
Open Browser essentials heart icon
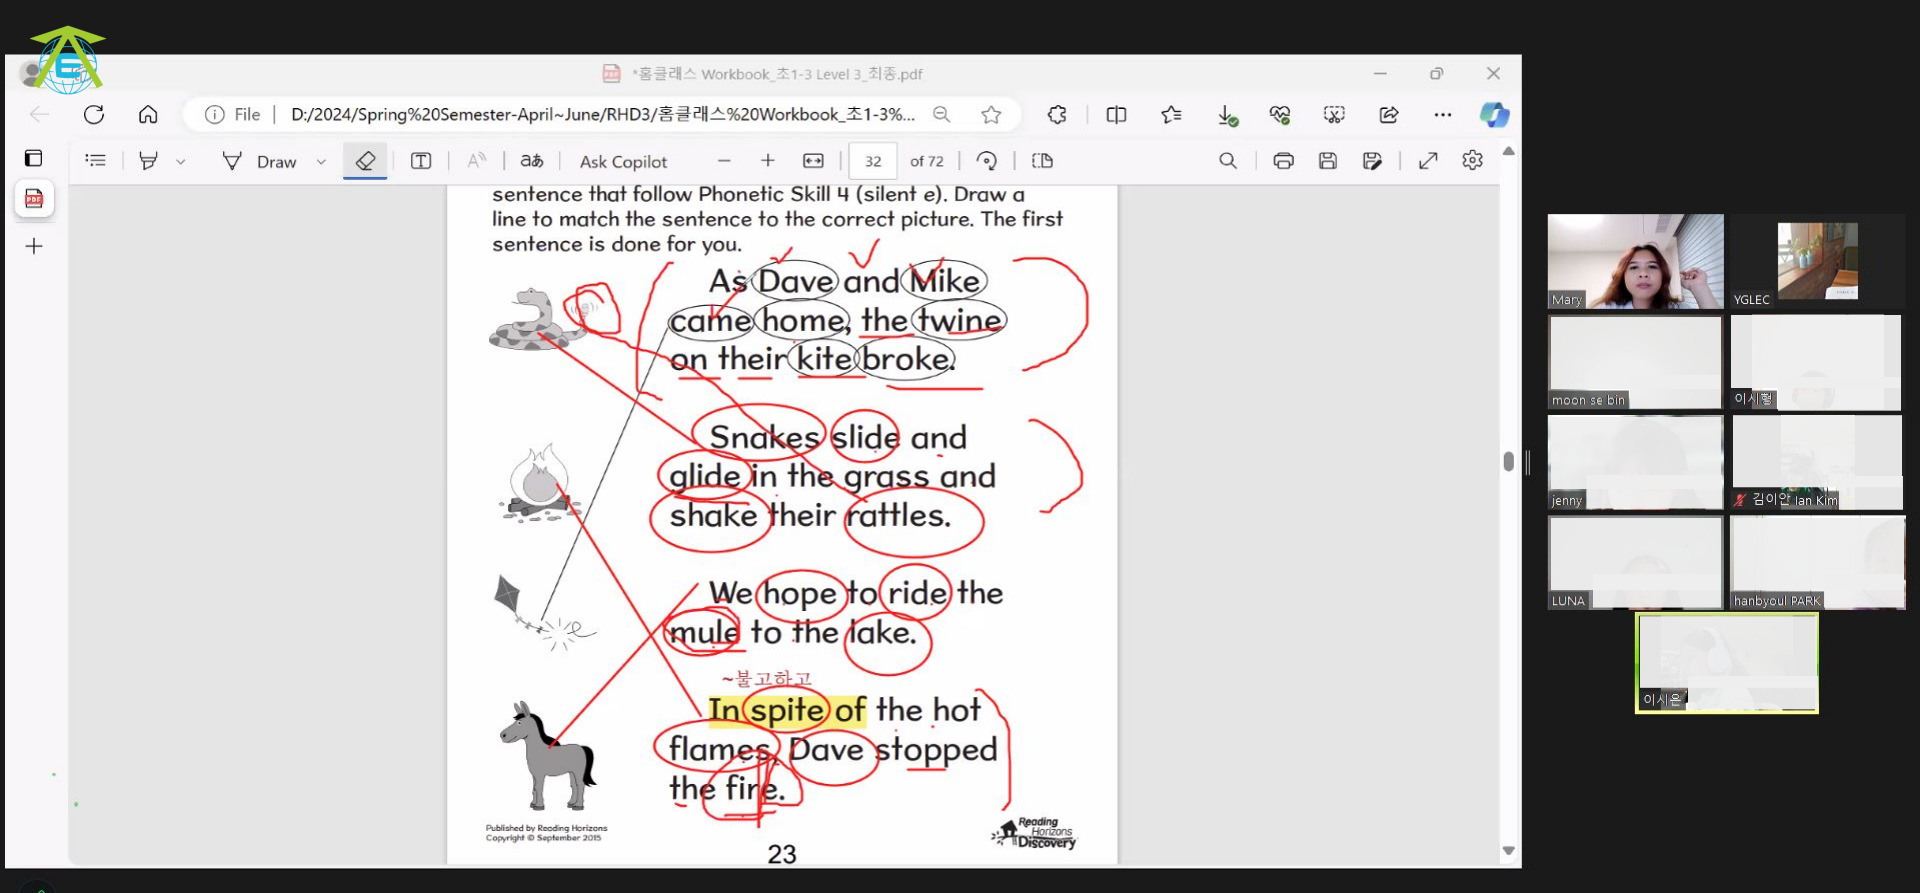(1280, 114)
